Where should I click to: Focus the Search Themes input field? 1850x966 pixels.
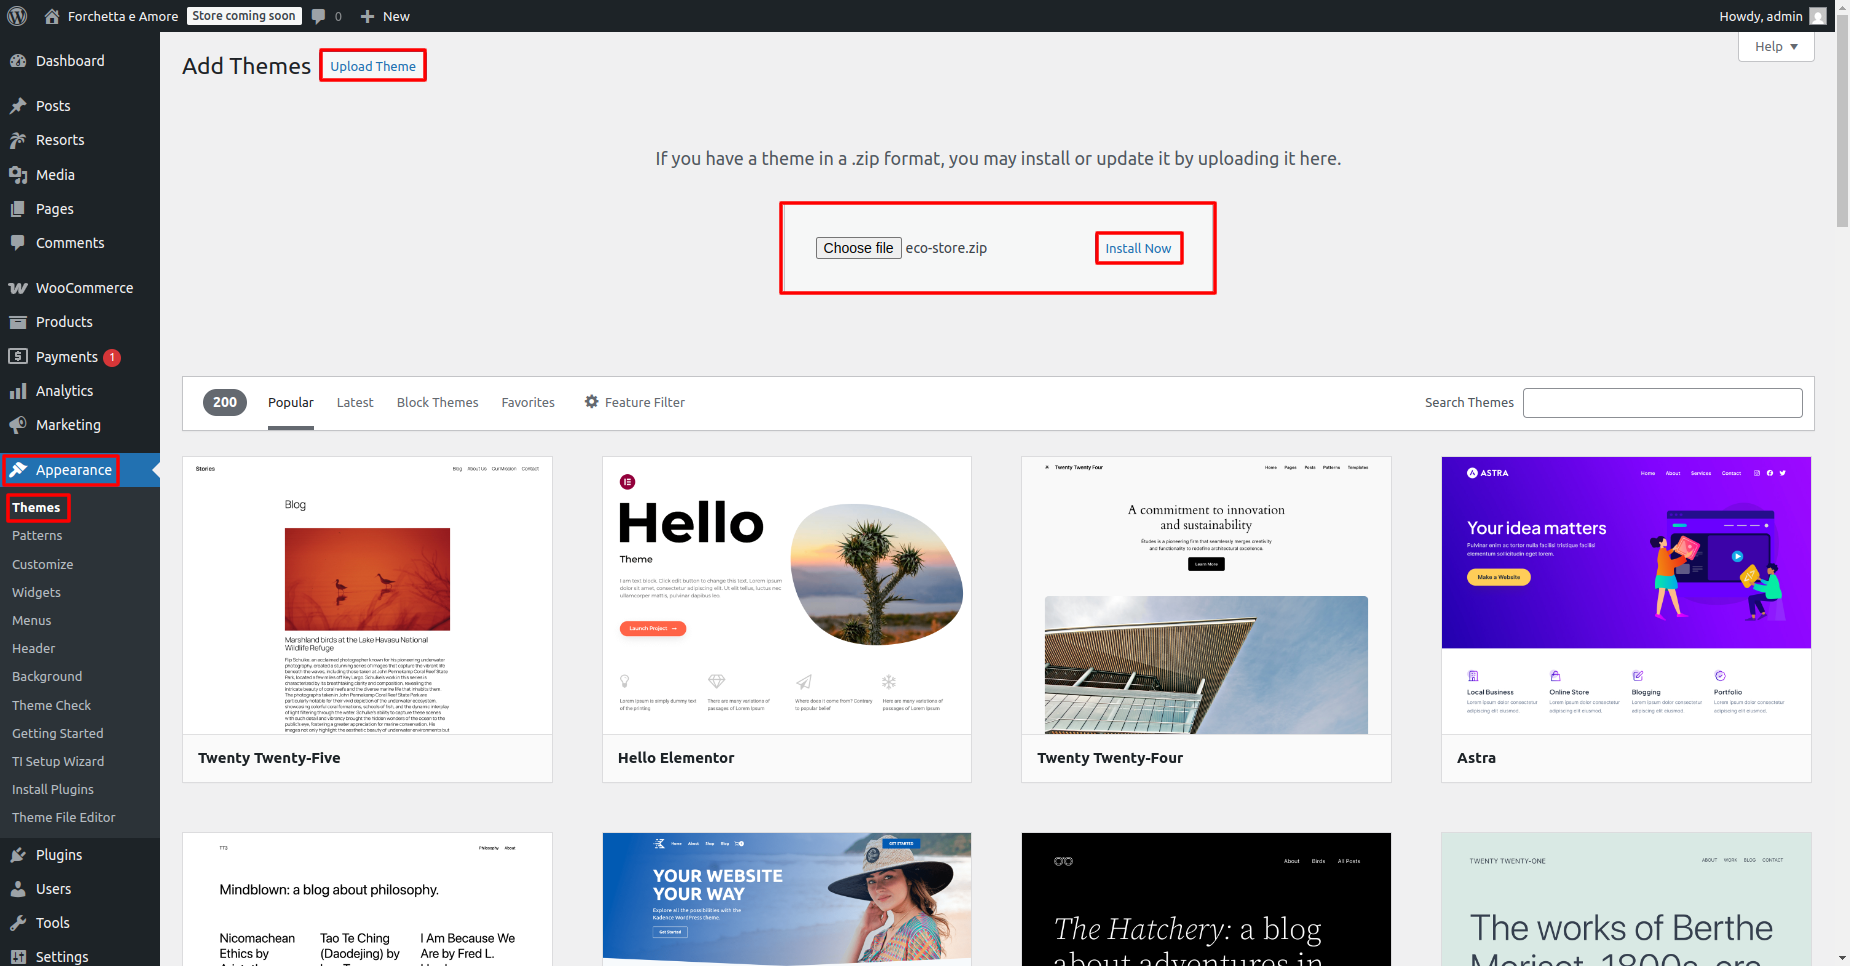coord(1662,402)
